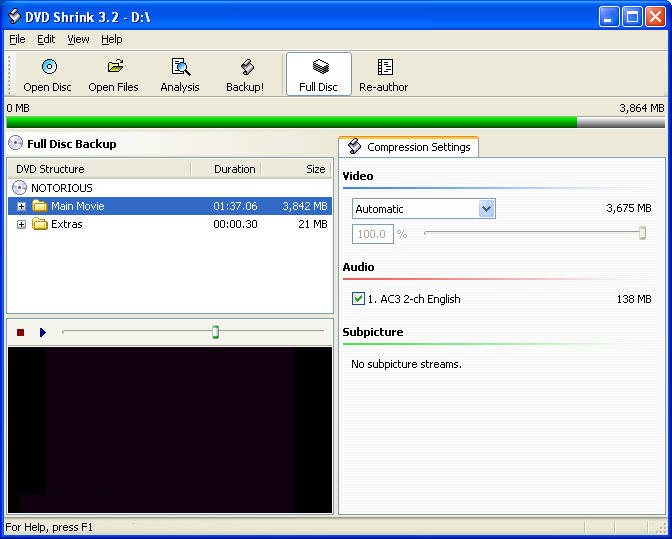Open the Automatic video compression dropdown
This screenshot has height=539, width=672.
click(x=486, y=209)
